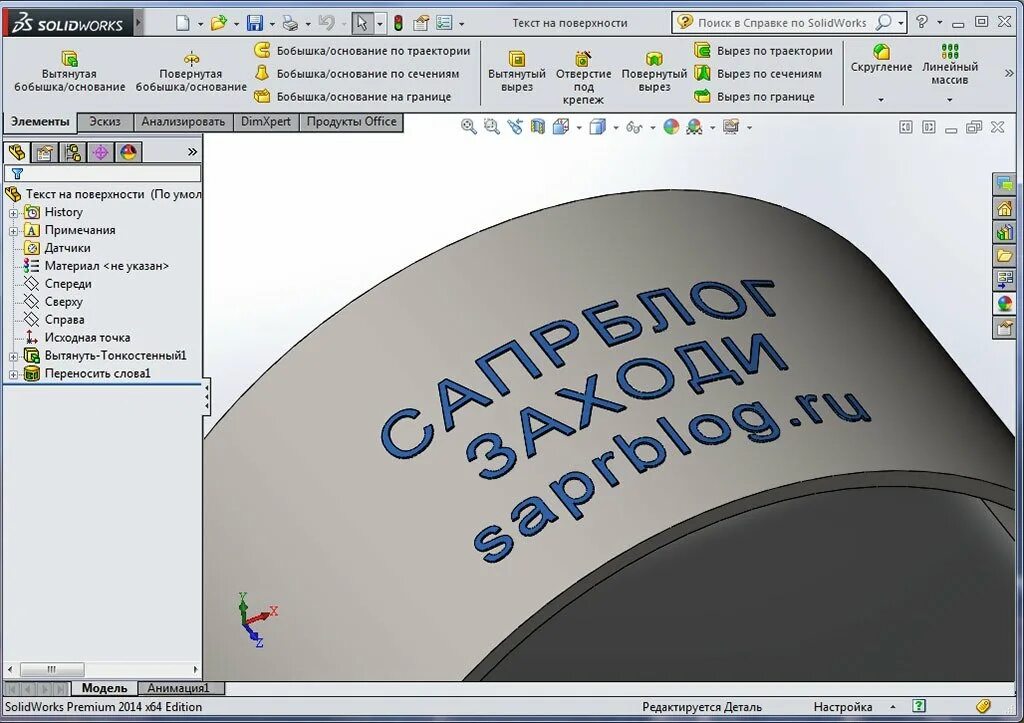The width and height of the screenshot is (1024, 723).
Task: Open Appearances color sphere in task pane
Action: pos(1004,302)
